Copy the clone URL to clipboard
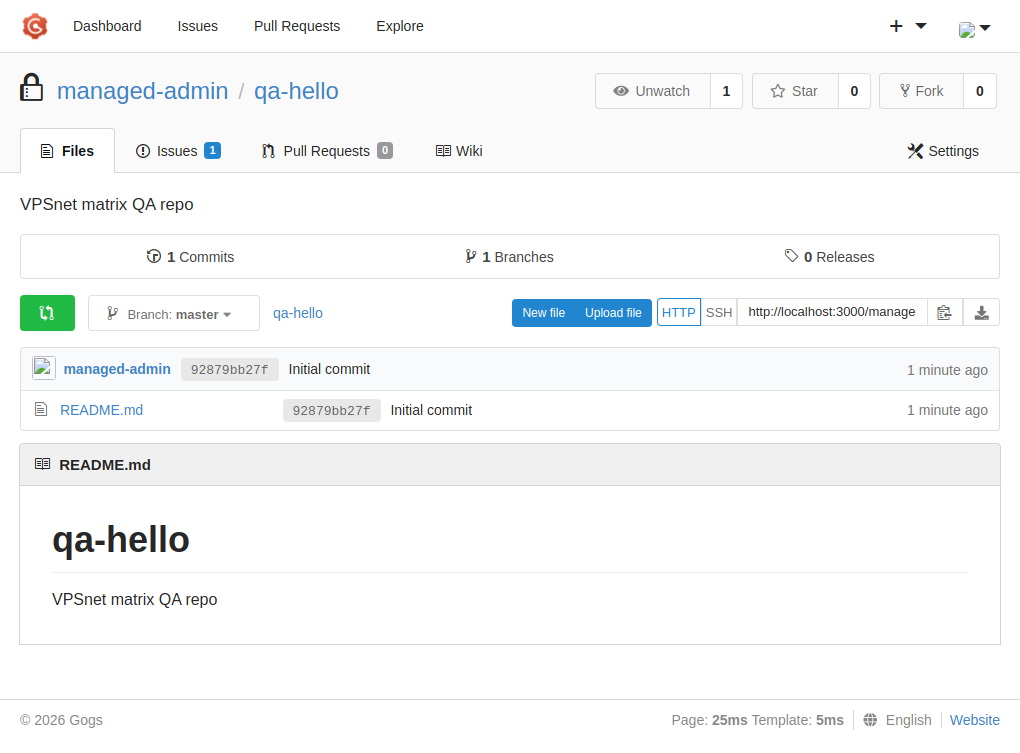The image size is (1020, 753). coord(945,313)
